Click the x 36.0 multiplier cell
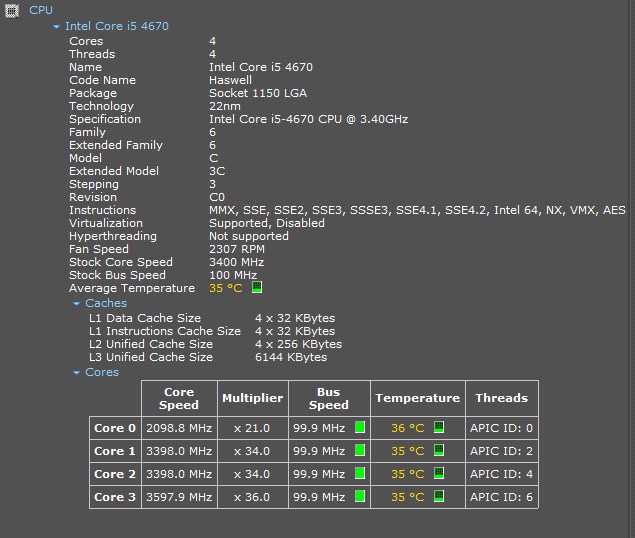 [252, 497]
